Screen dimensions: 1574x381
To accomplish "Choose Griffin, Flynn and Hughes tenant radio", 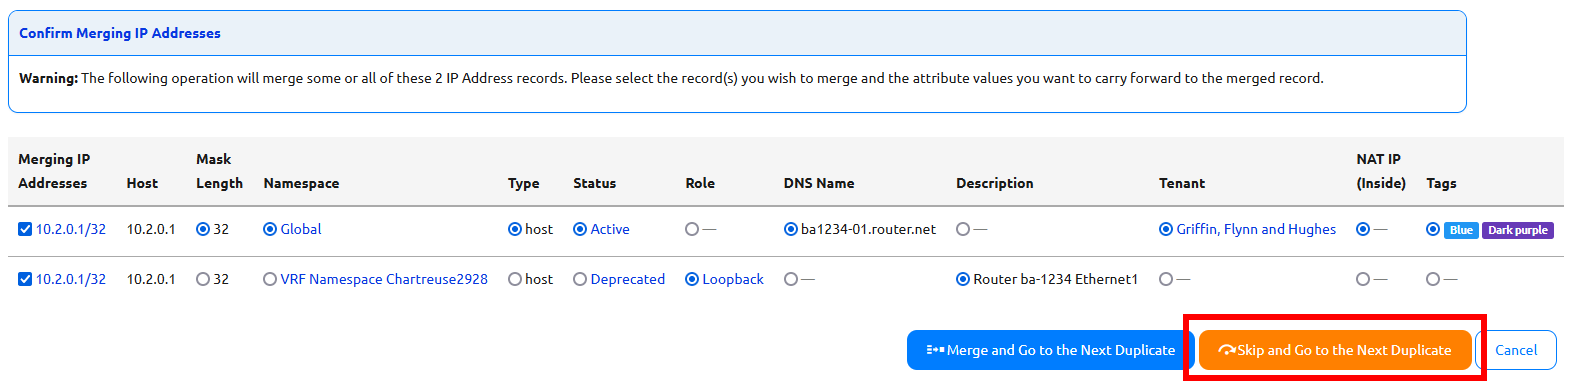I will point(1166,229).
